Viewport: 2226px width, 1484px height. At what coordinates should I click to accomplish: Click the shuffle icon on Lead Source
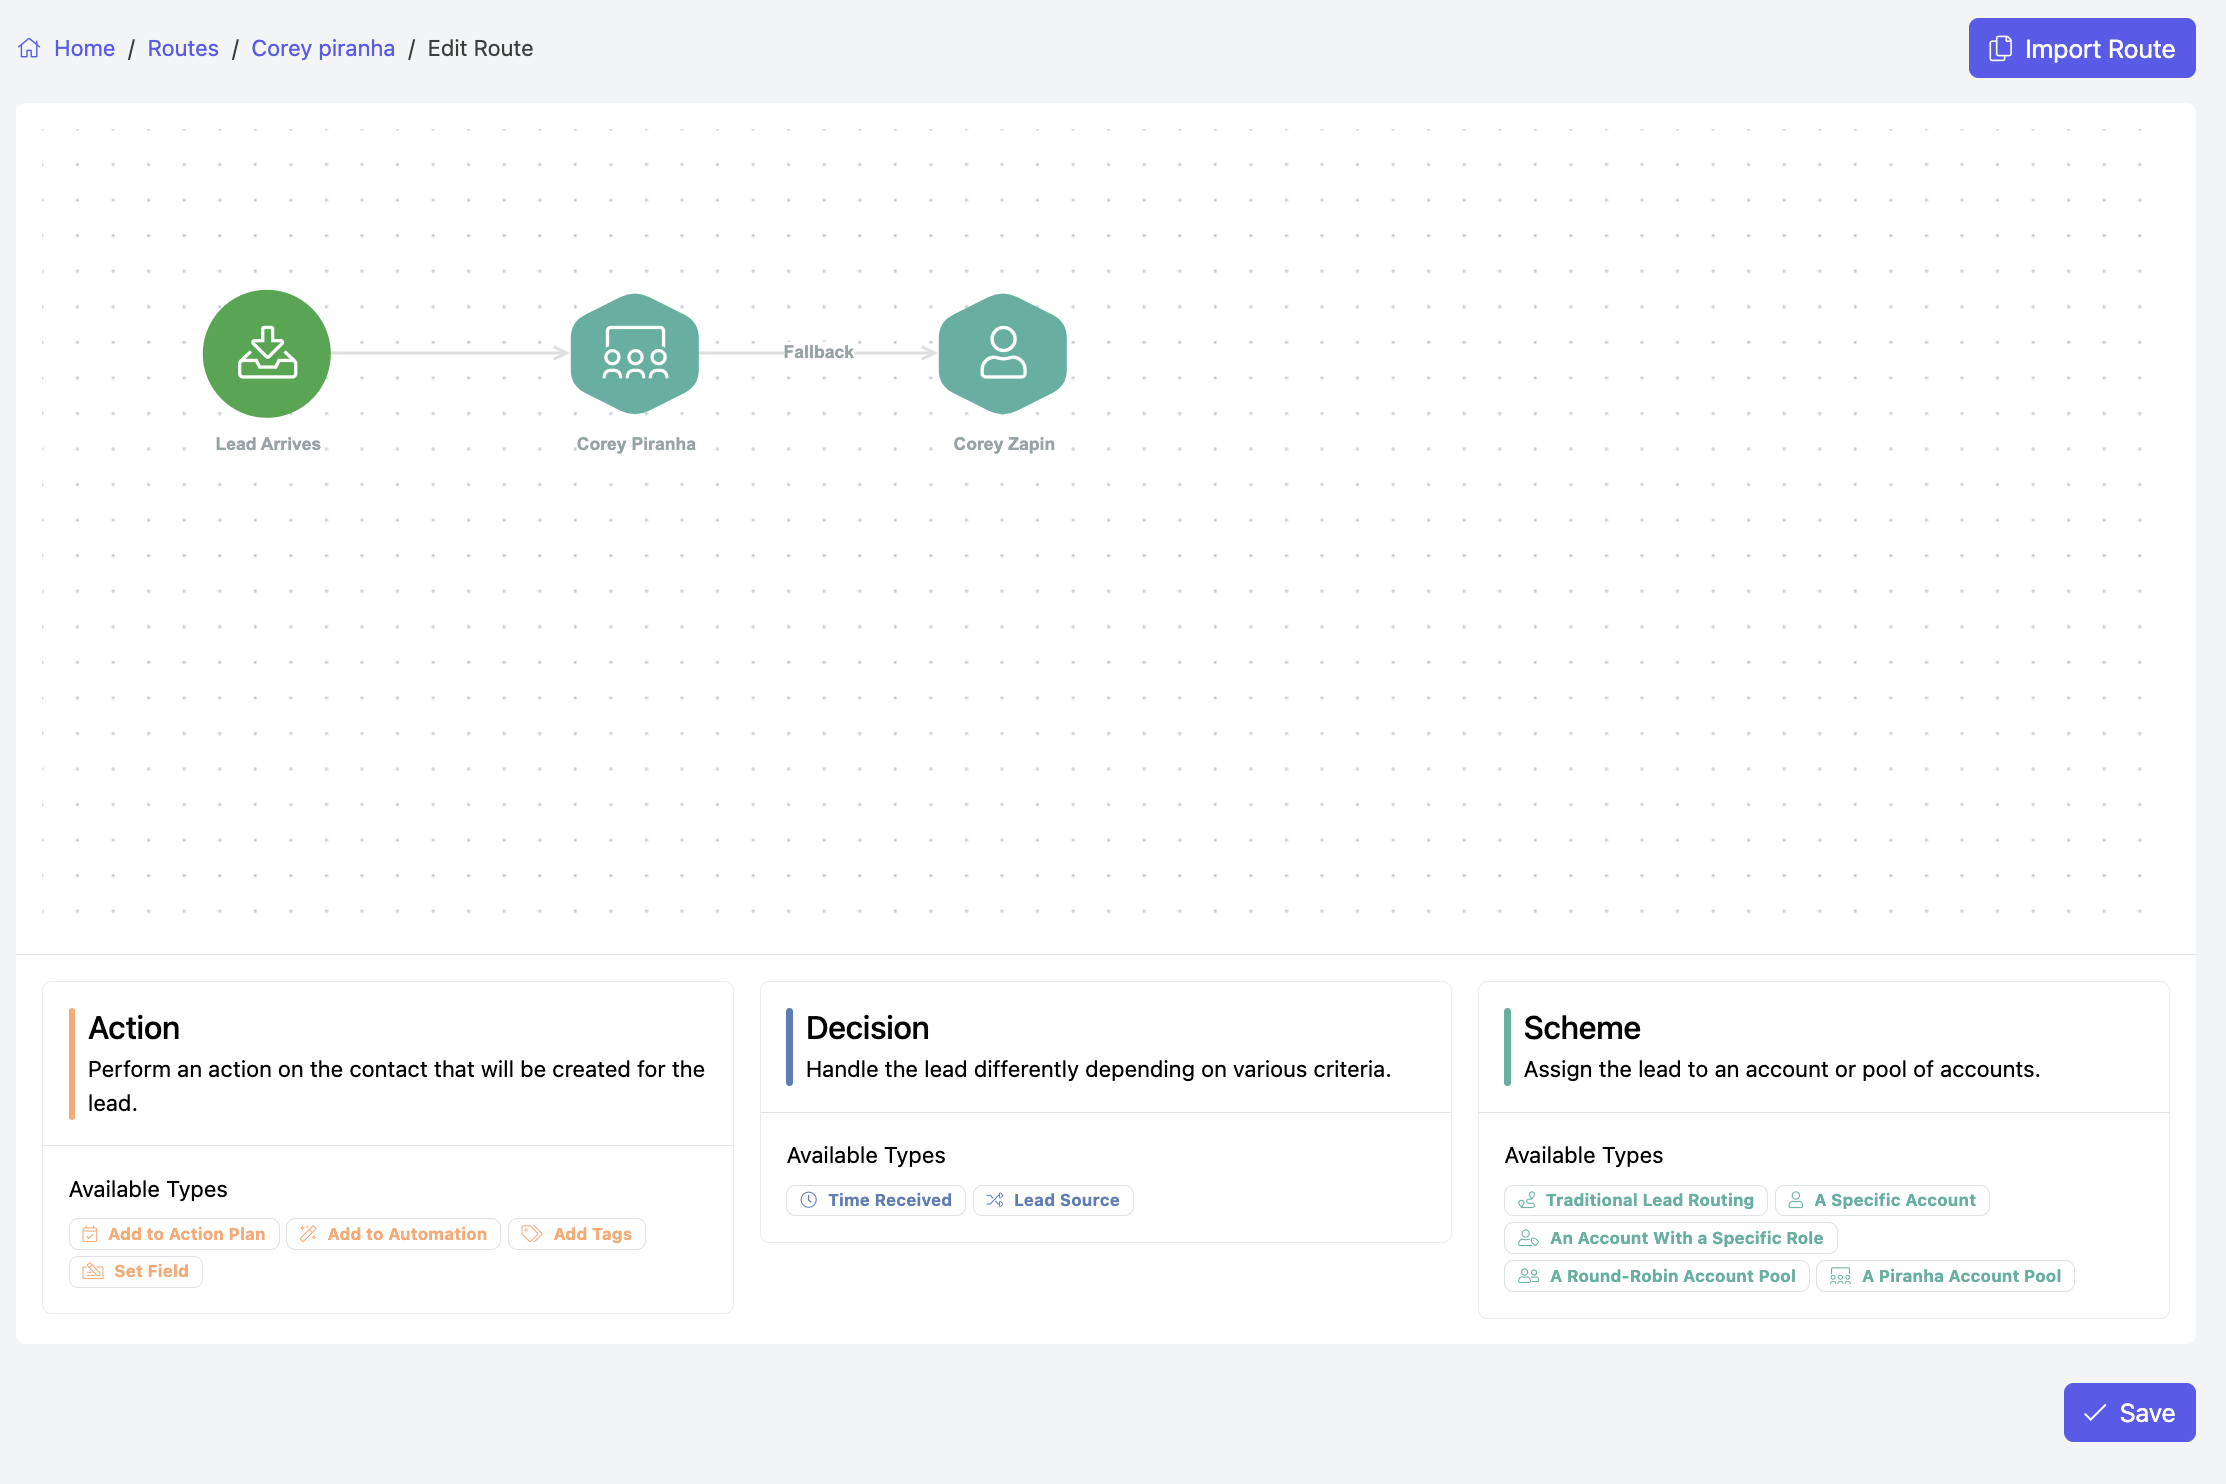pos(995,1200)
